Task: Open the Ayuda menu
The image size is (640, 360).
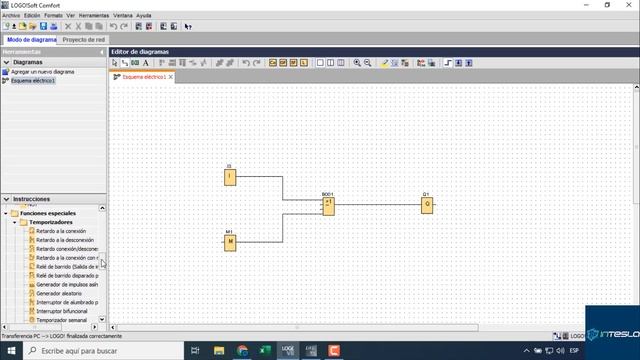Action: (144, 16)
